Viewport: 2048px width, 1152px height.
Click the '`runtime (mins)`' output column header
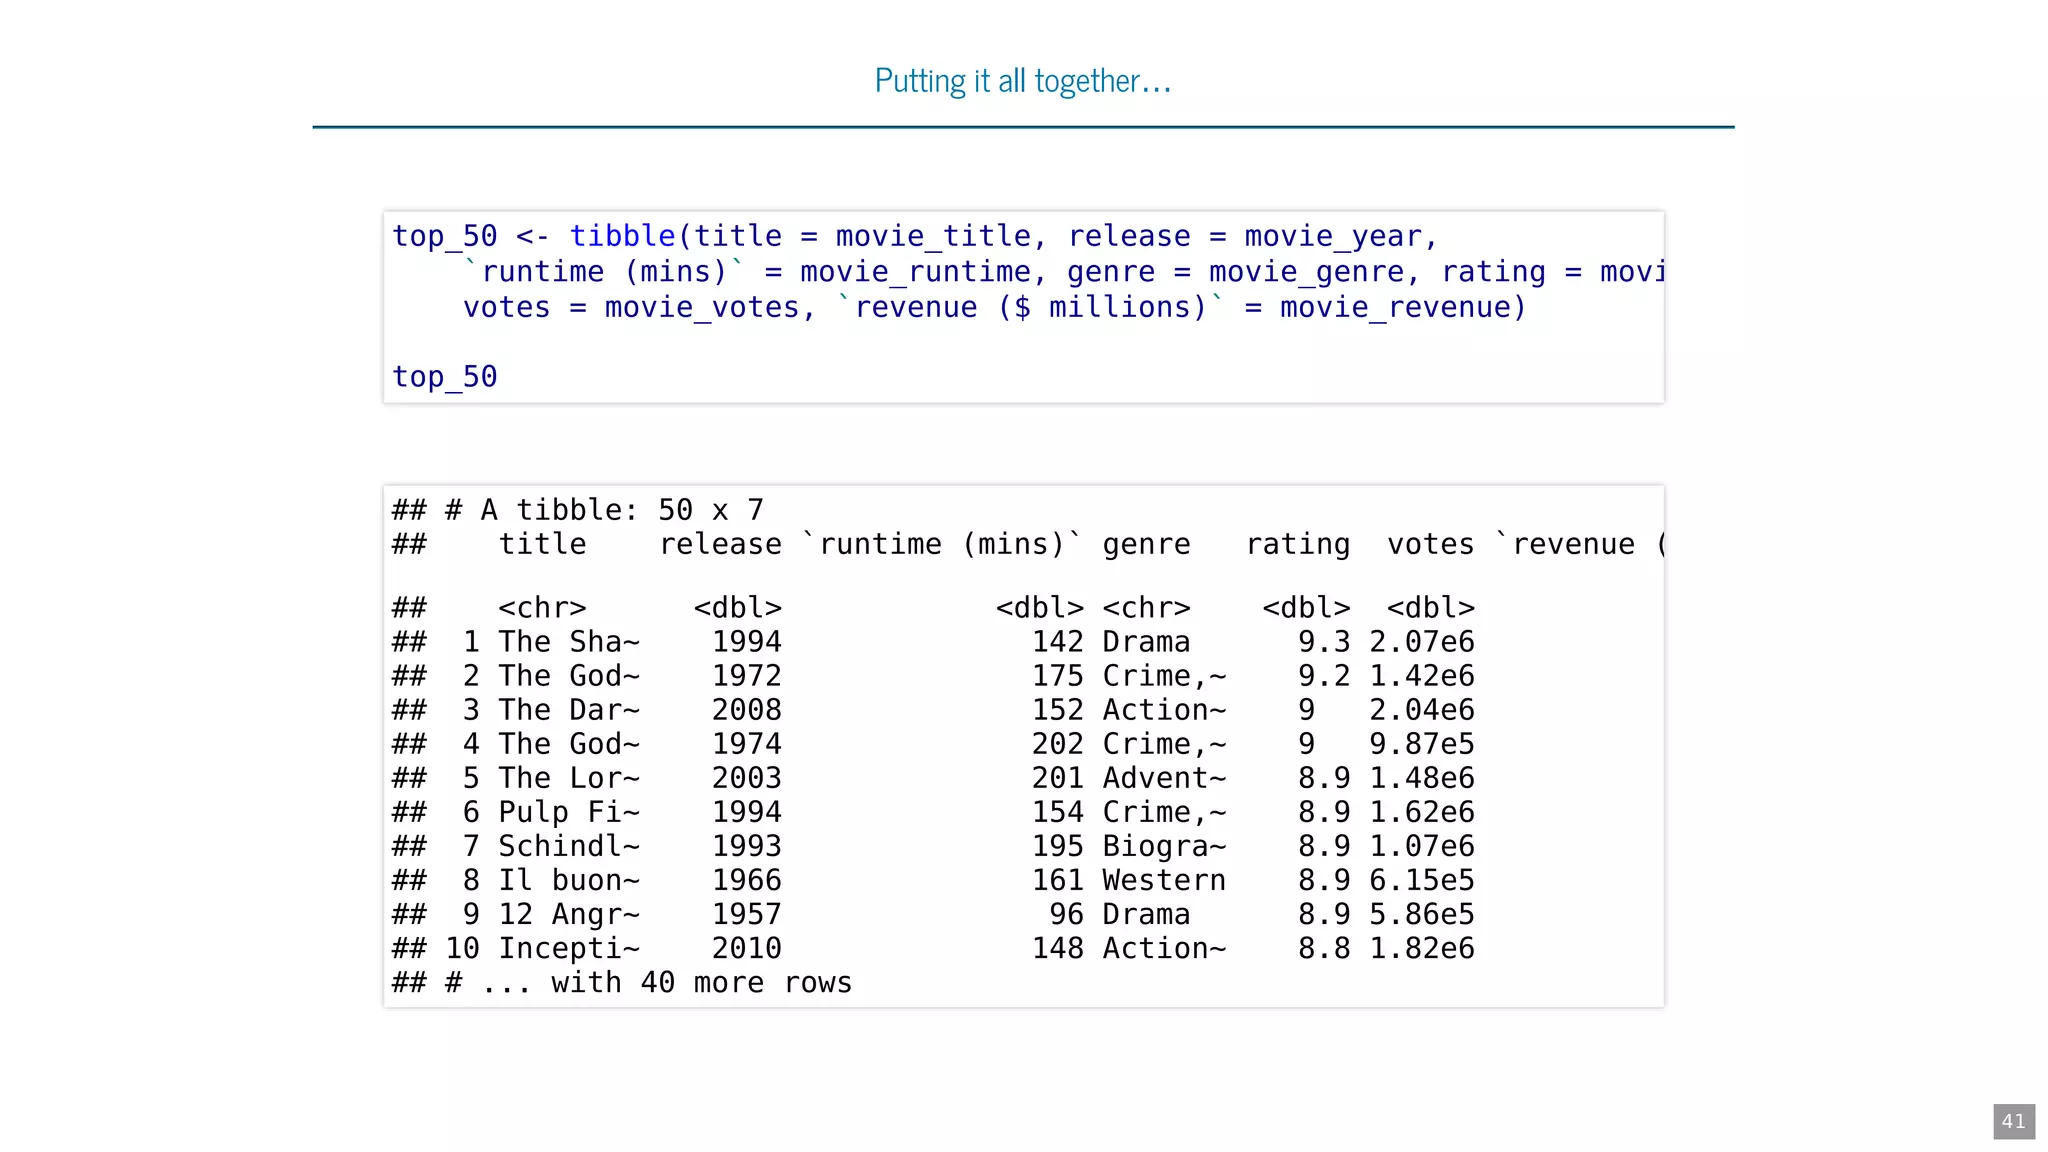pos(942,544)
